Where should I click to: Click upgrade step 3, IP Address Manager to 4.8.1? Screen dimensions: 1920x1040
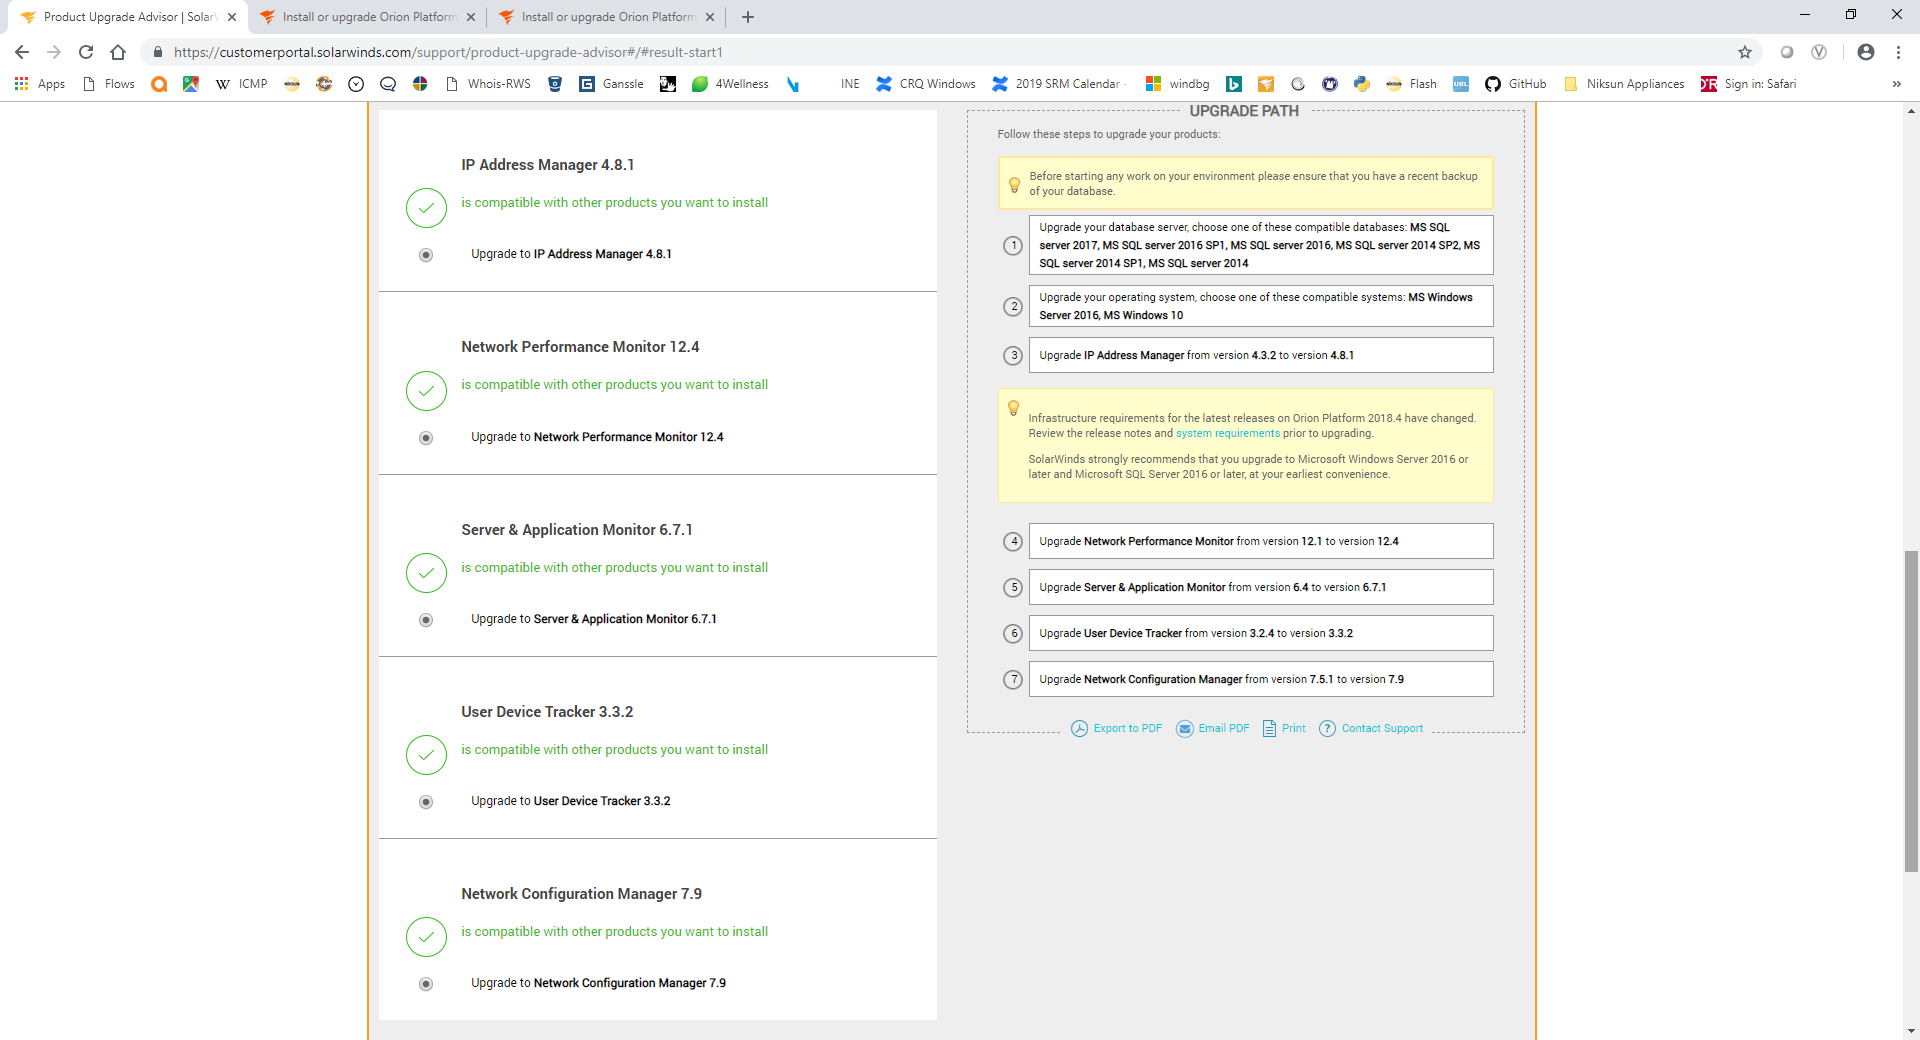1261,355
